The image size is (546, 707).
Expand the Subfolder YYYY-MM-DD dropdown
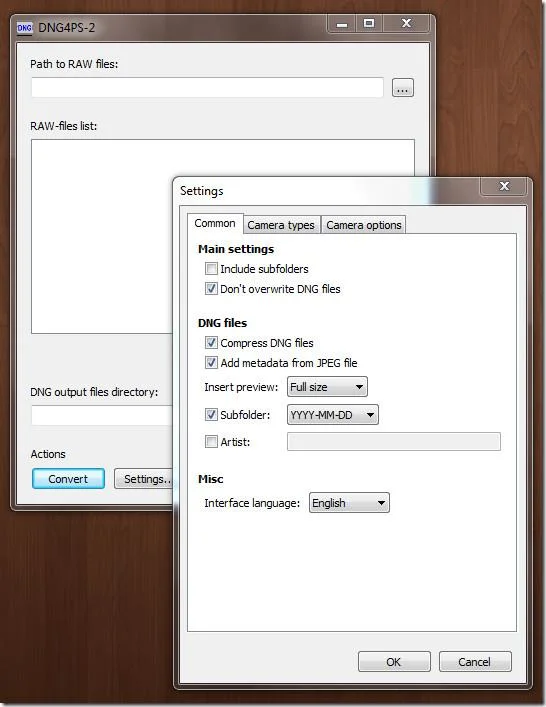pos(333,415)
